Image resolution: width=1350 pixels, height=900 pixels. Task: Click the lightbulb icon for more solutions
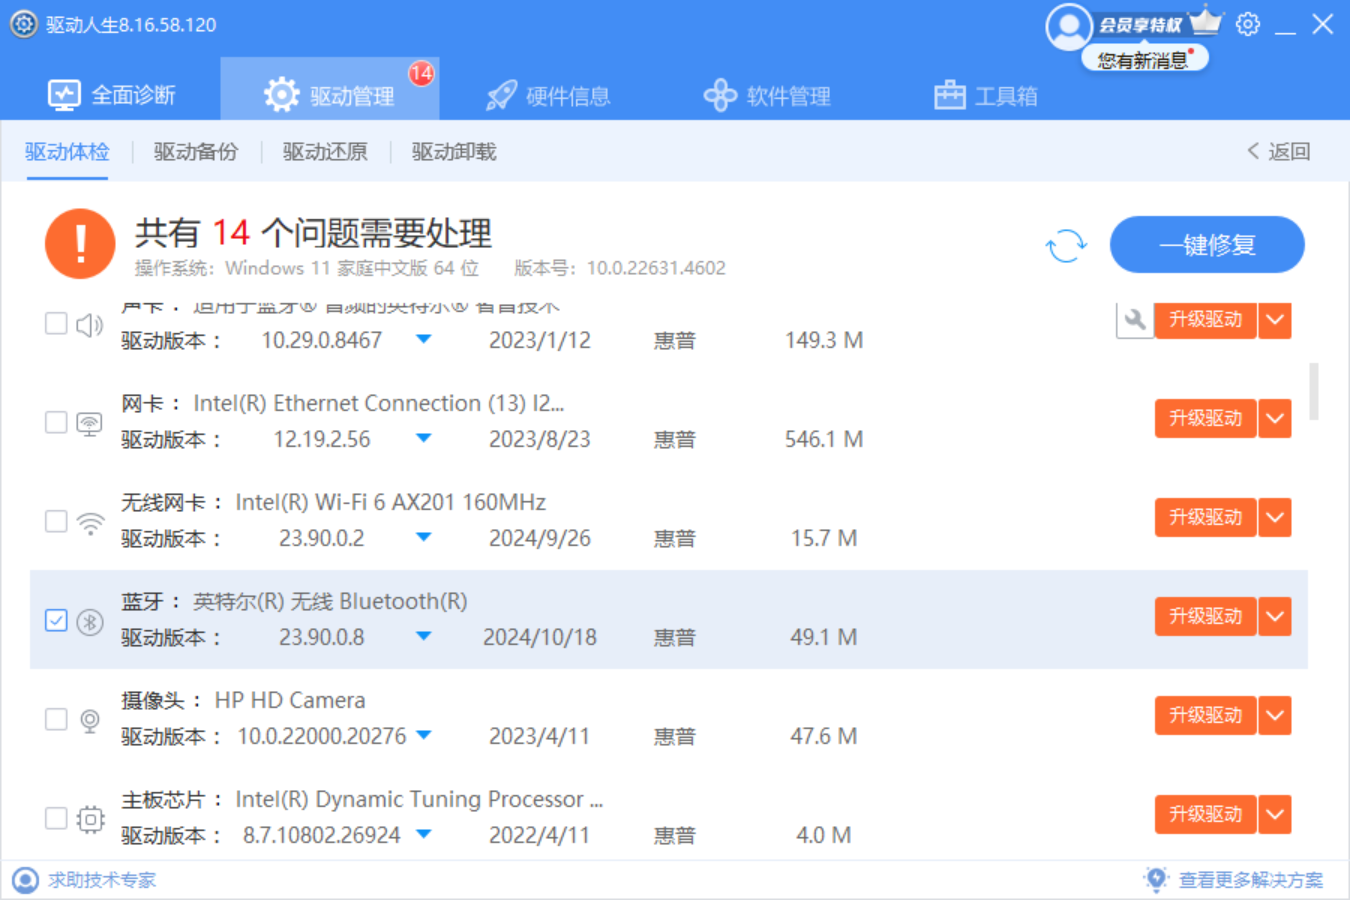[x=1156, y=879]
